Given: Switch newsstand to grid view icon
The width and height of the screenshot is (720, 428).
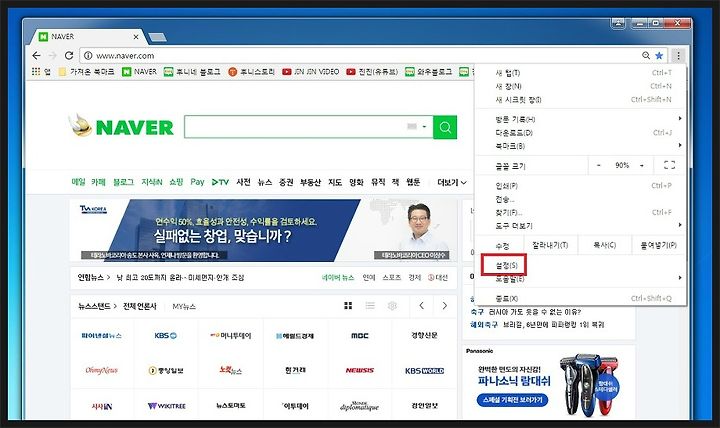Looking at the screenshot, I should pyautogui.click(x=348, y=305).
